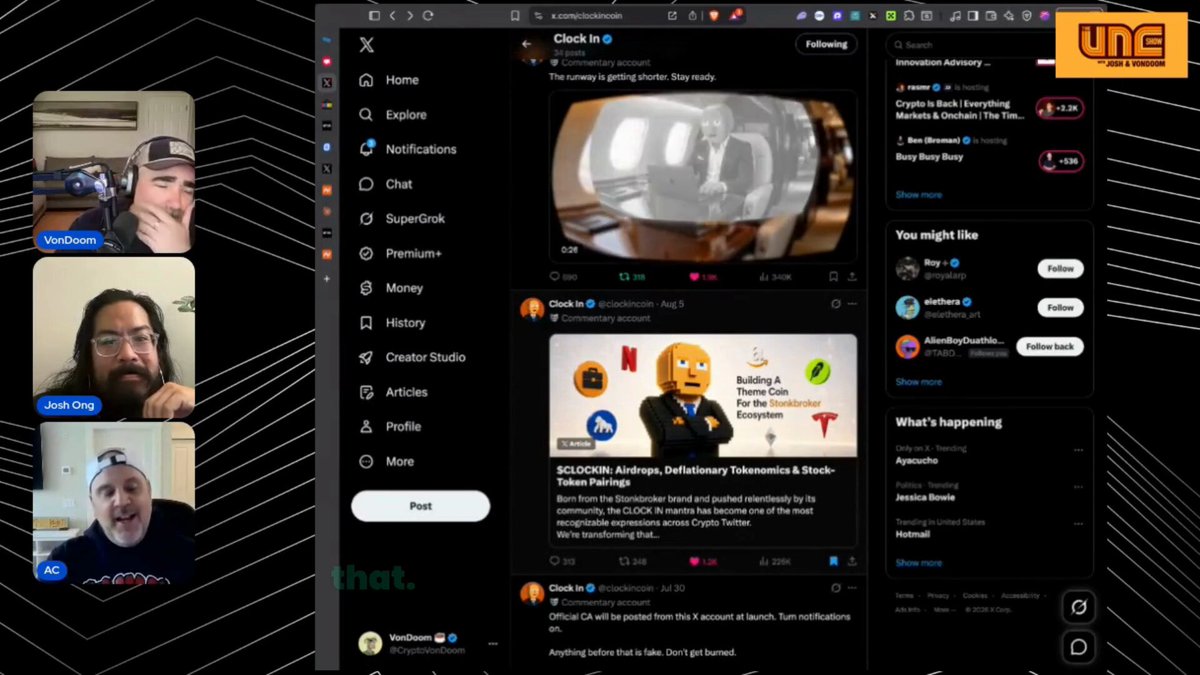The image size is (1200, 675).
Task: Bookmark the video post
Action: 833,277
